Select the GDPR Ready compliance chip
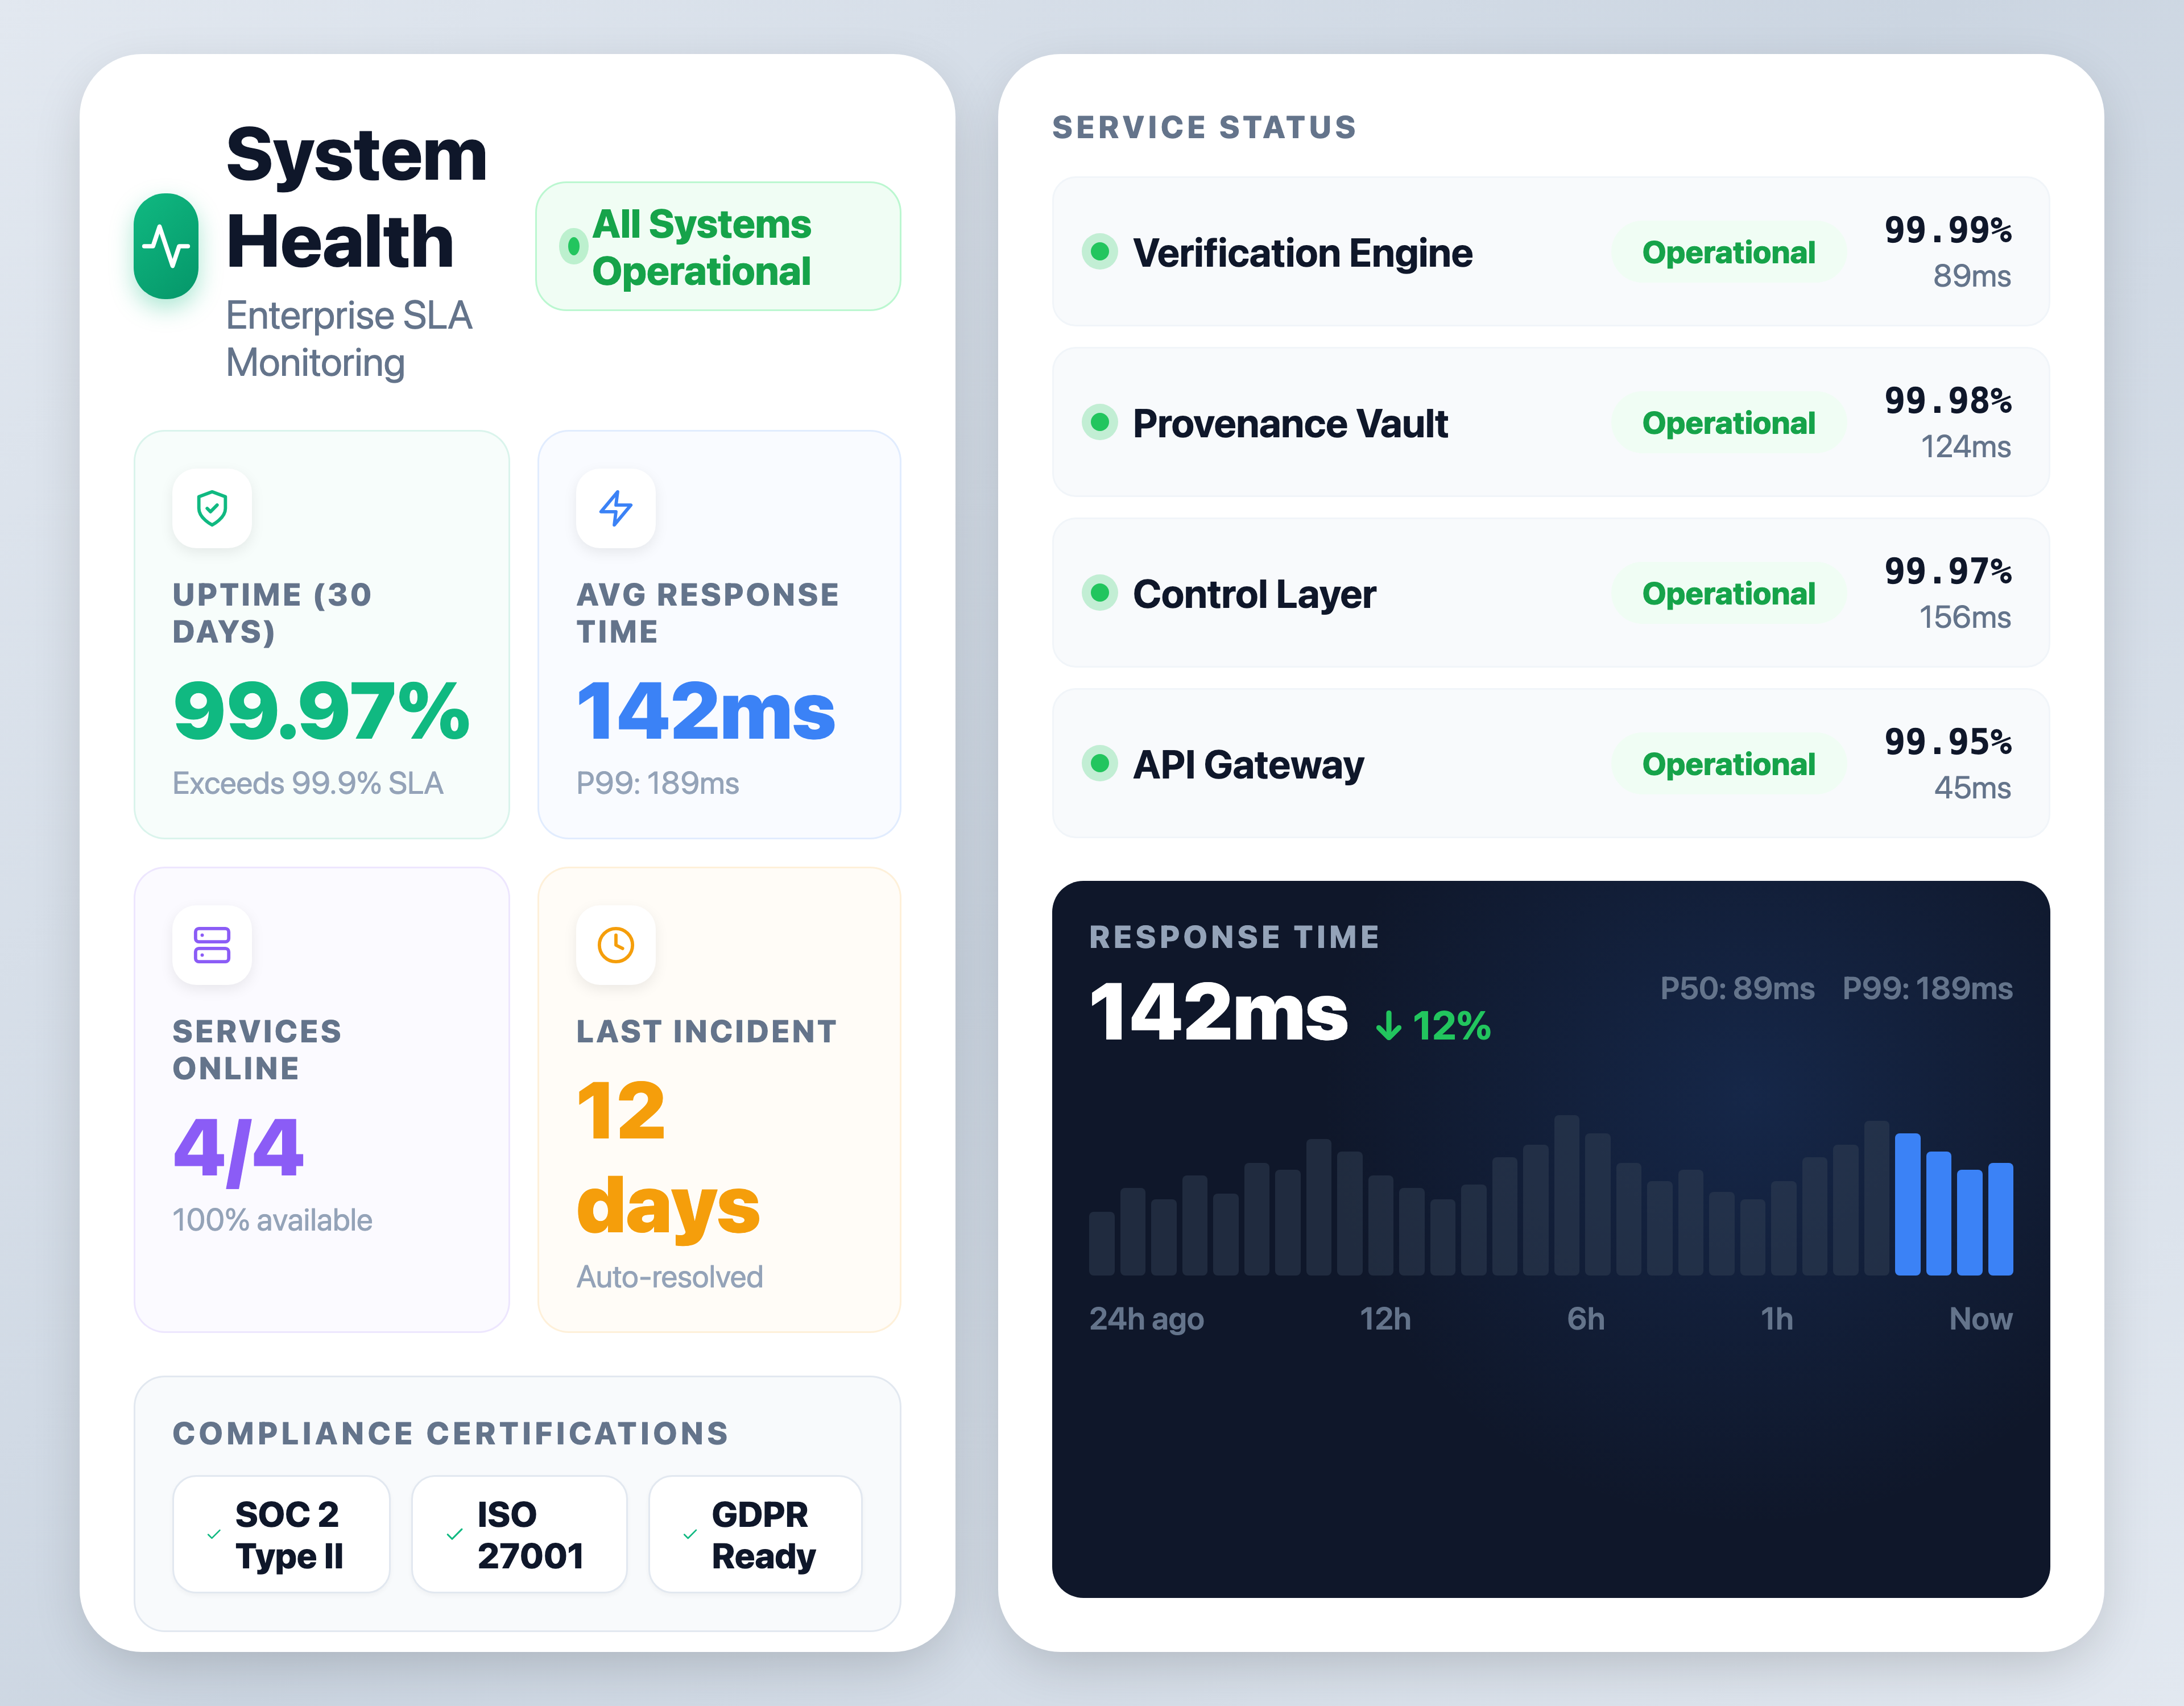The width and height of the screenshot is (2184, 1706). point(755,1533)
